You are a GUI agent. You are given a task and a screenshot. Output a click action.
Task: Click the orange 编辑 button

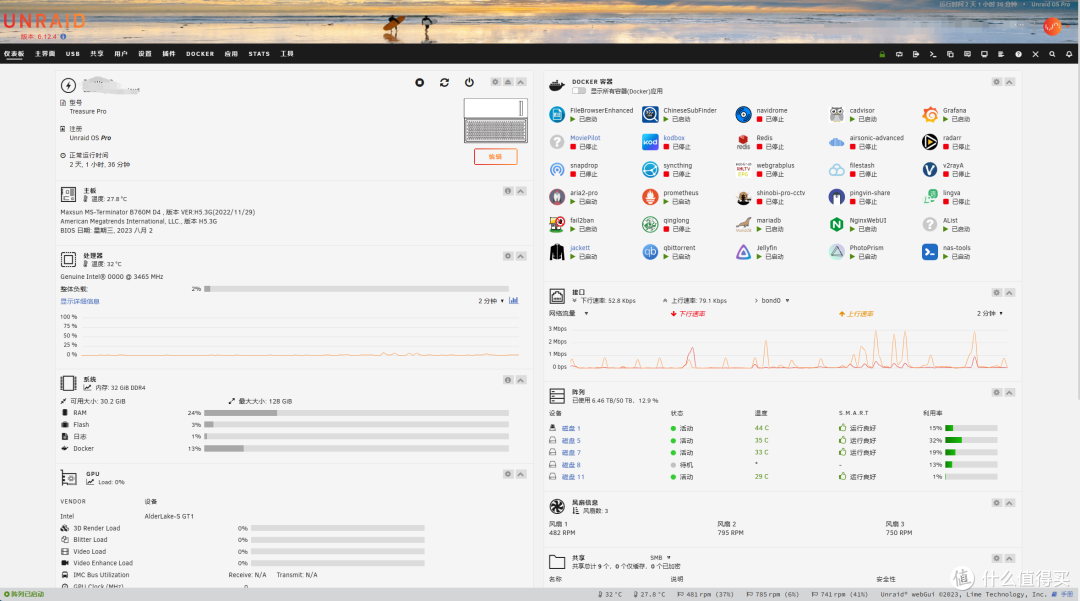click(x=495, y=157)
